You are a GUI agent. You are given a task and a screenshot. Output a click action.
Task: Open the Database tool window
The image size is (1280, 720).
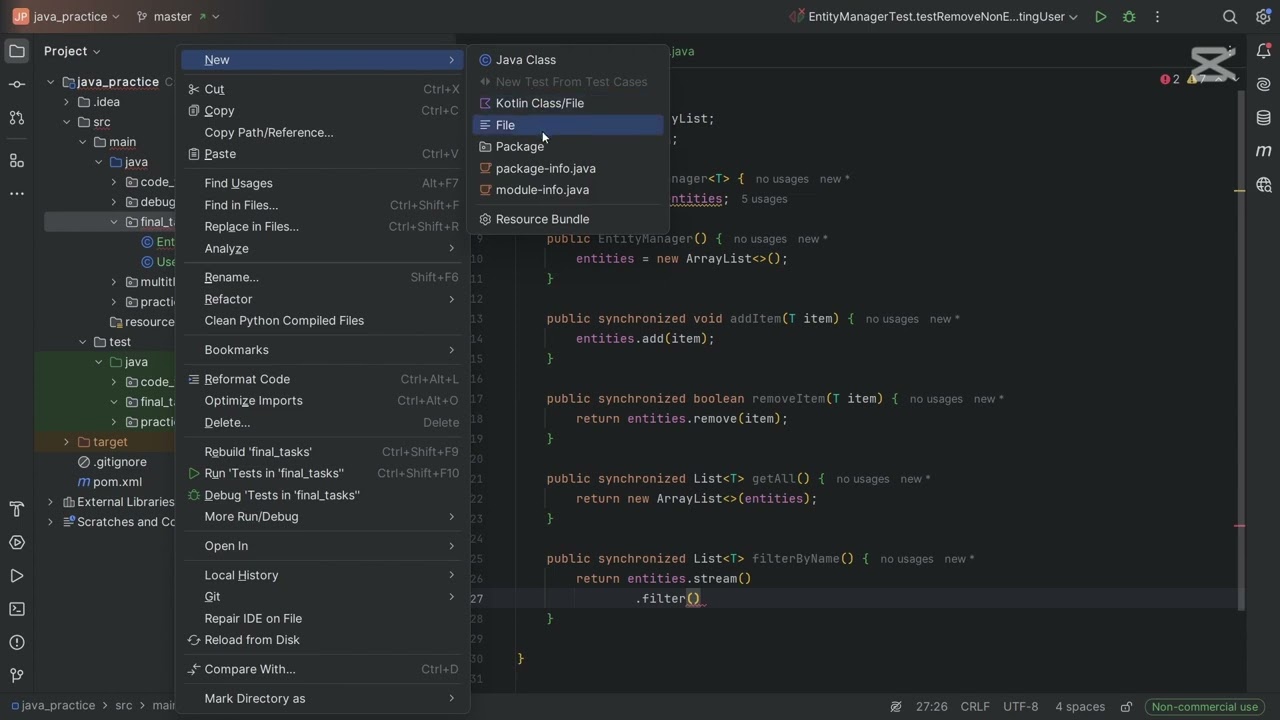[1264, 118]
